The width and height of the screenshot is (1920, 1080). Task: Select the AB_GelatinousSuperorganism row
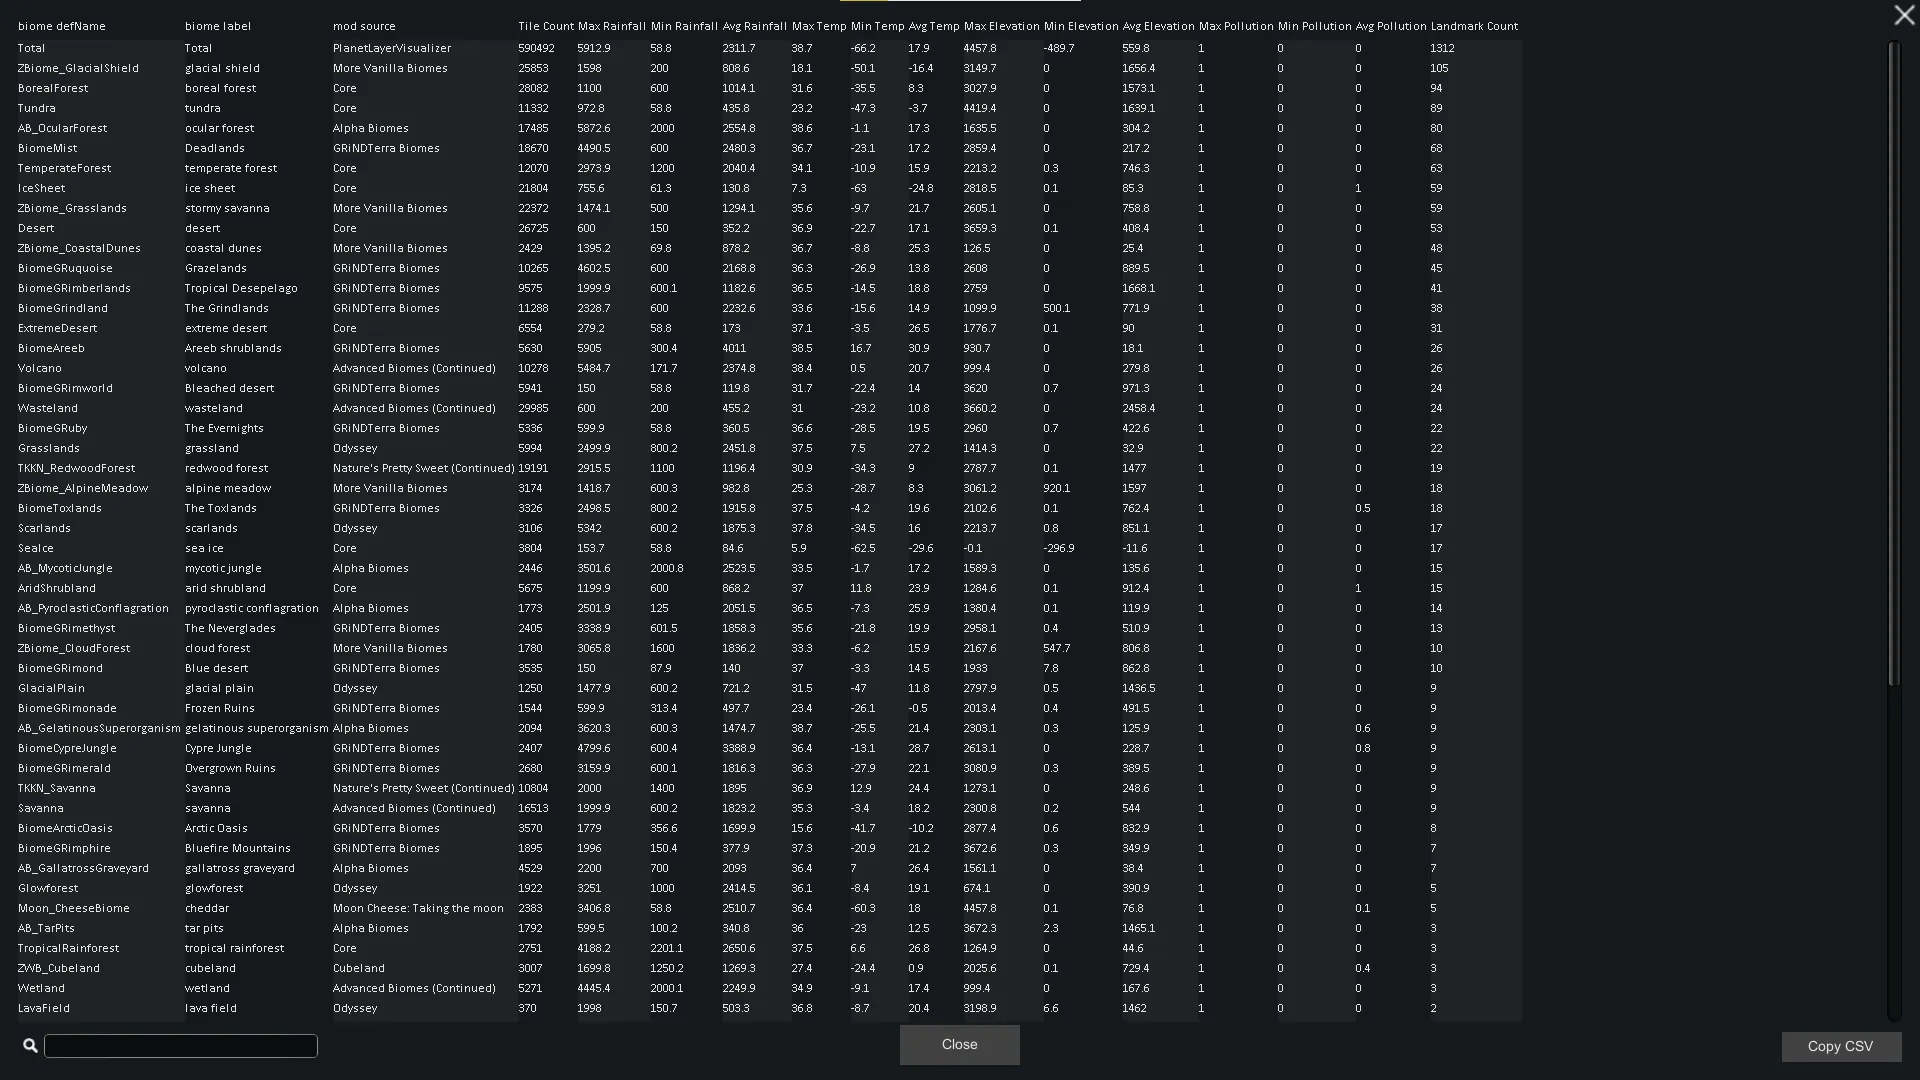[98, 728]
